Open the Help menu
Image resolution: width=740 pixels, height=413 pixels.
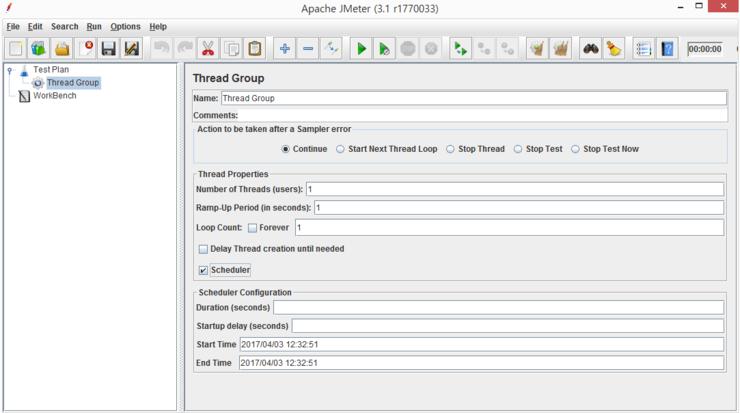coord(158,26)
